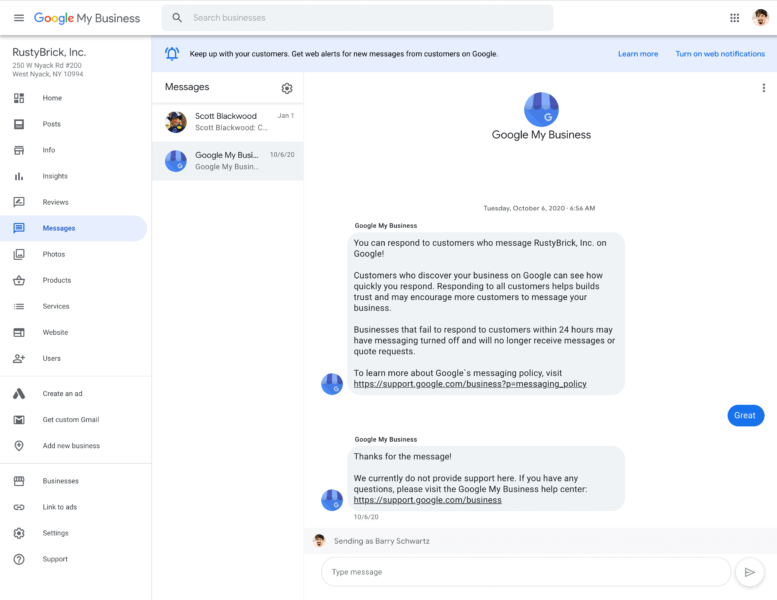Open Add new business
This screenshot has height=600, width=777.
tap(71, 445)
